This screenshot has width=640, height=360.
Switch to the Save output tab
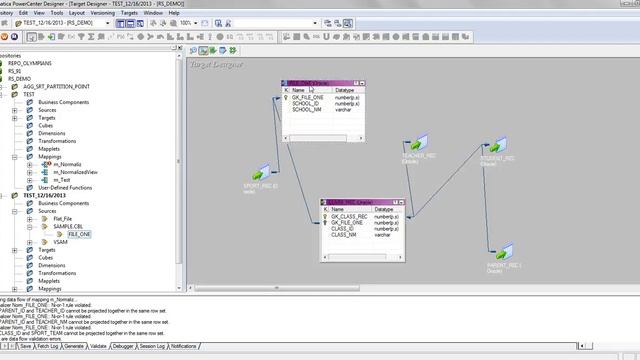[25, 346]
